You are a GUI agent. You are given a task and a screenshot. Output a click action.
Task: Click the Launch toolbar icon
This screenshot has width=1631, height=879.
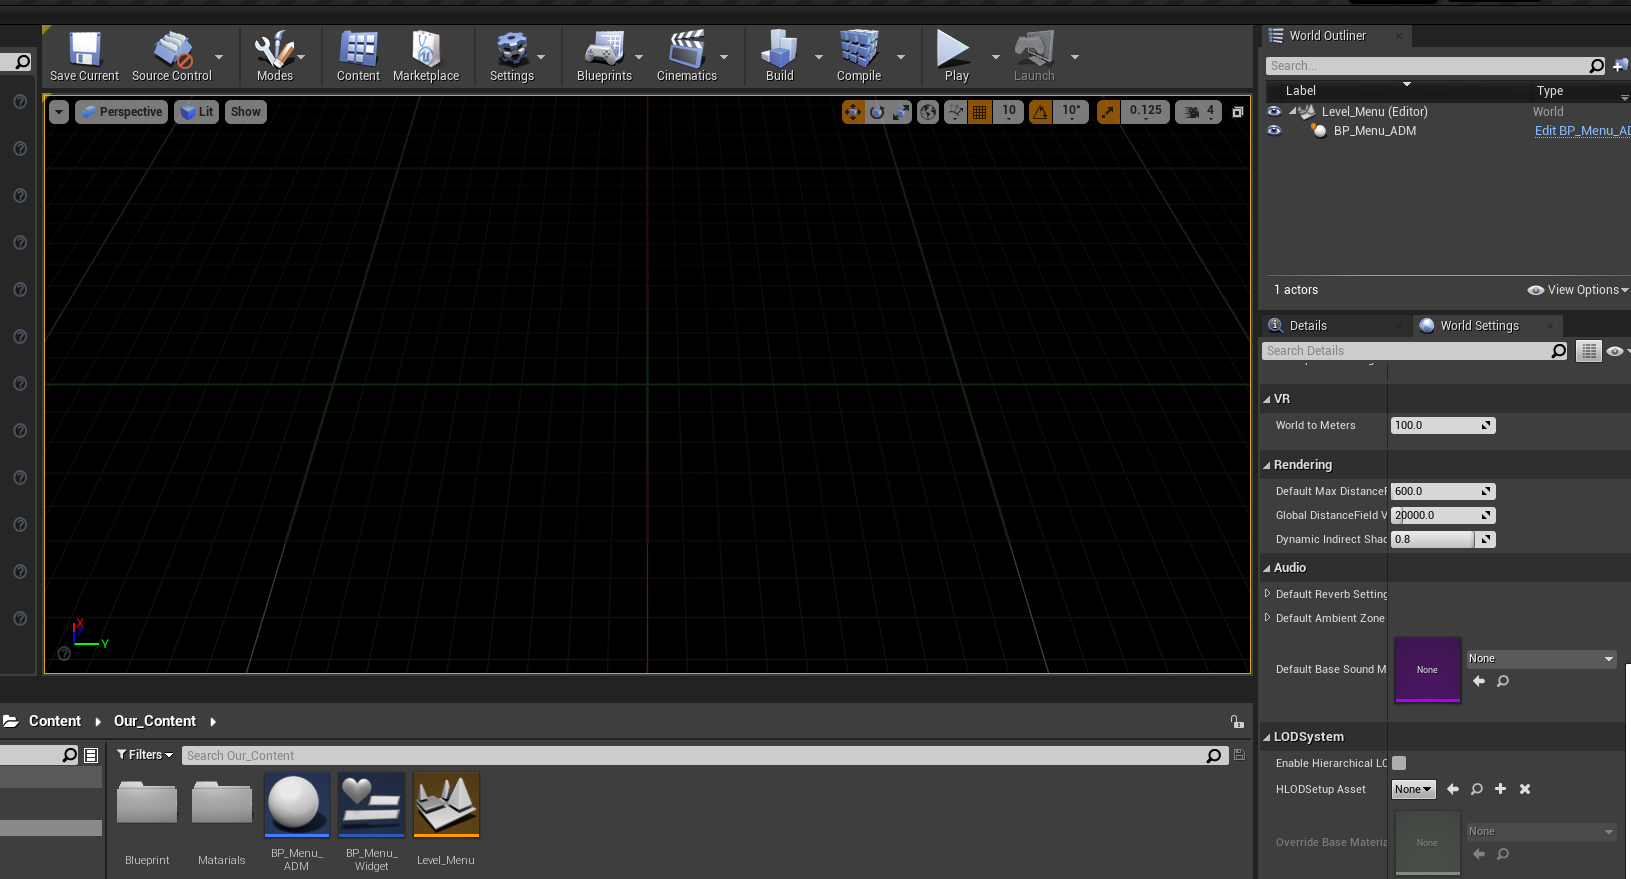(x=1034, y=56)
